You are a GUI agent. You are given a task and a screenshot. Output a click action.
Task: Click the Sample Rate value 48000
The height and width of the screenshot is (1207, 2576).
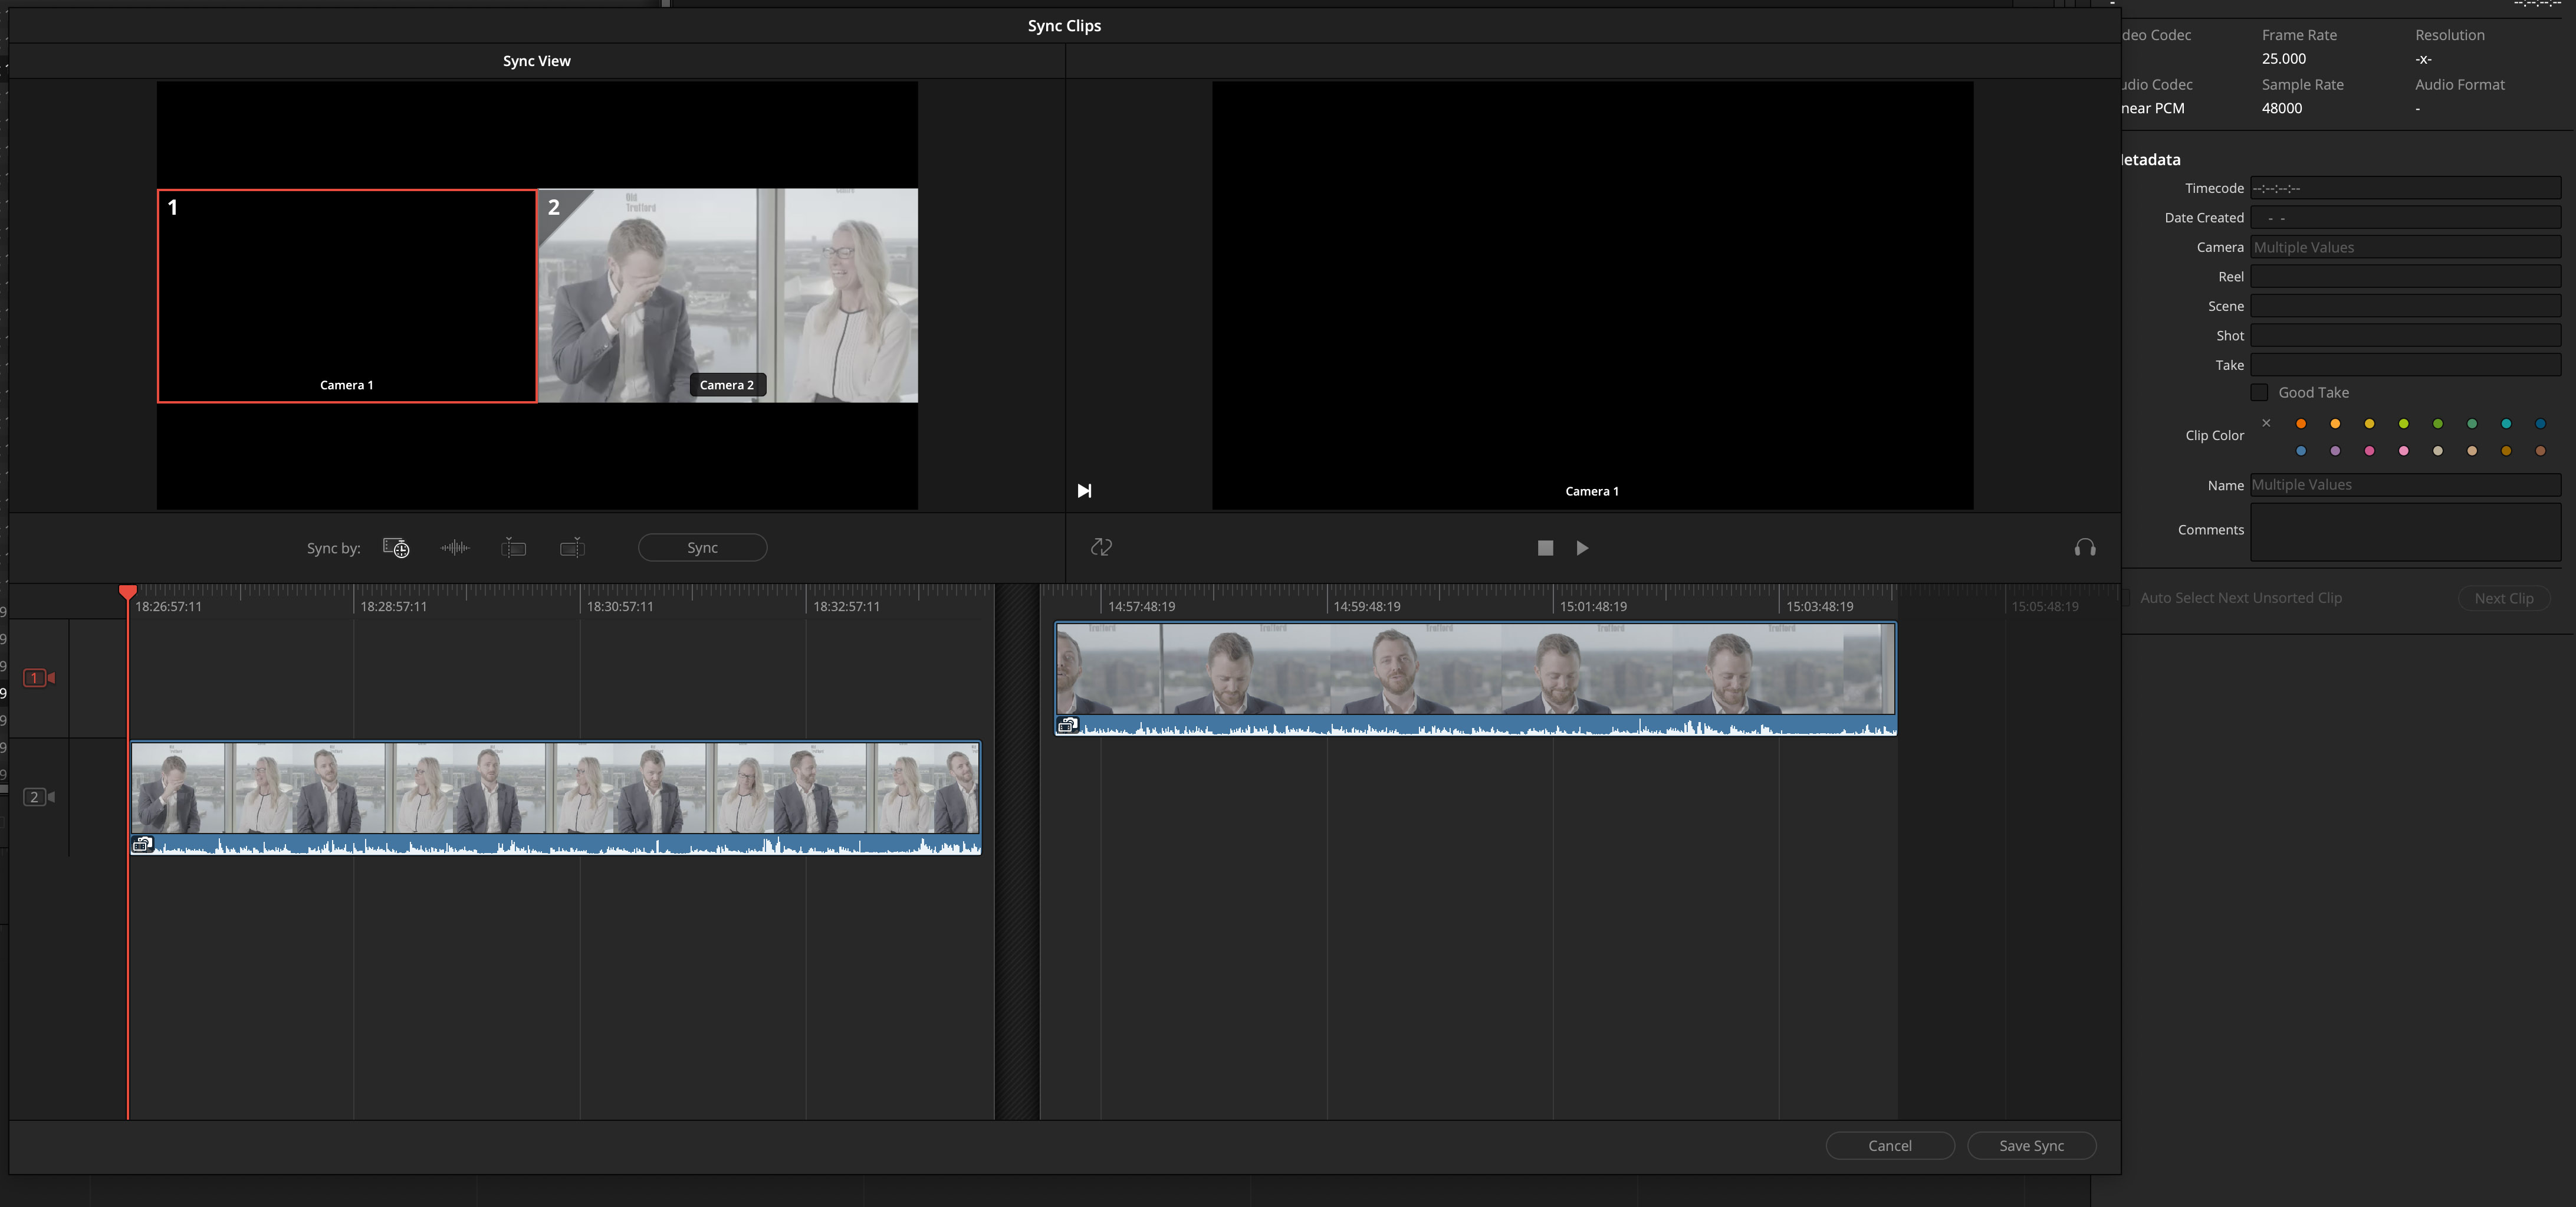(2282, 108)
